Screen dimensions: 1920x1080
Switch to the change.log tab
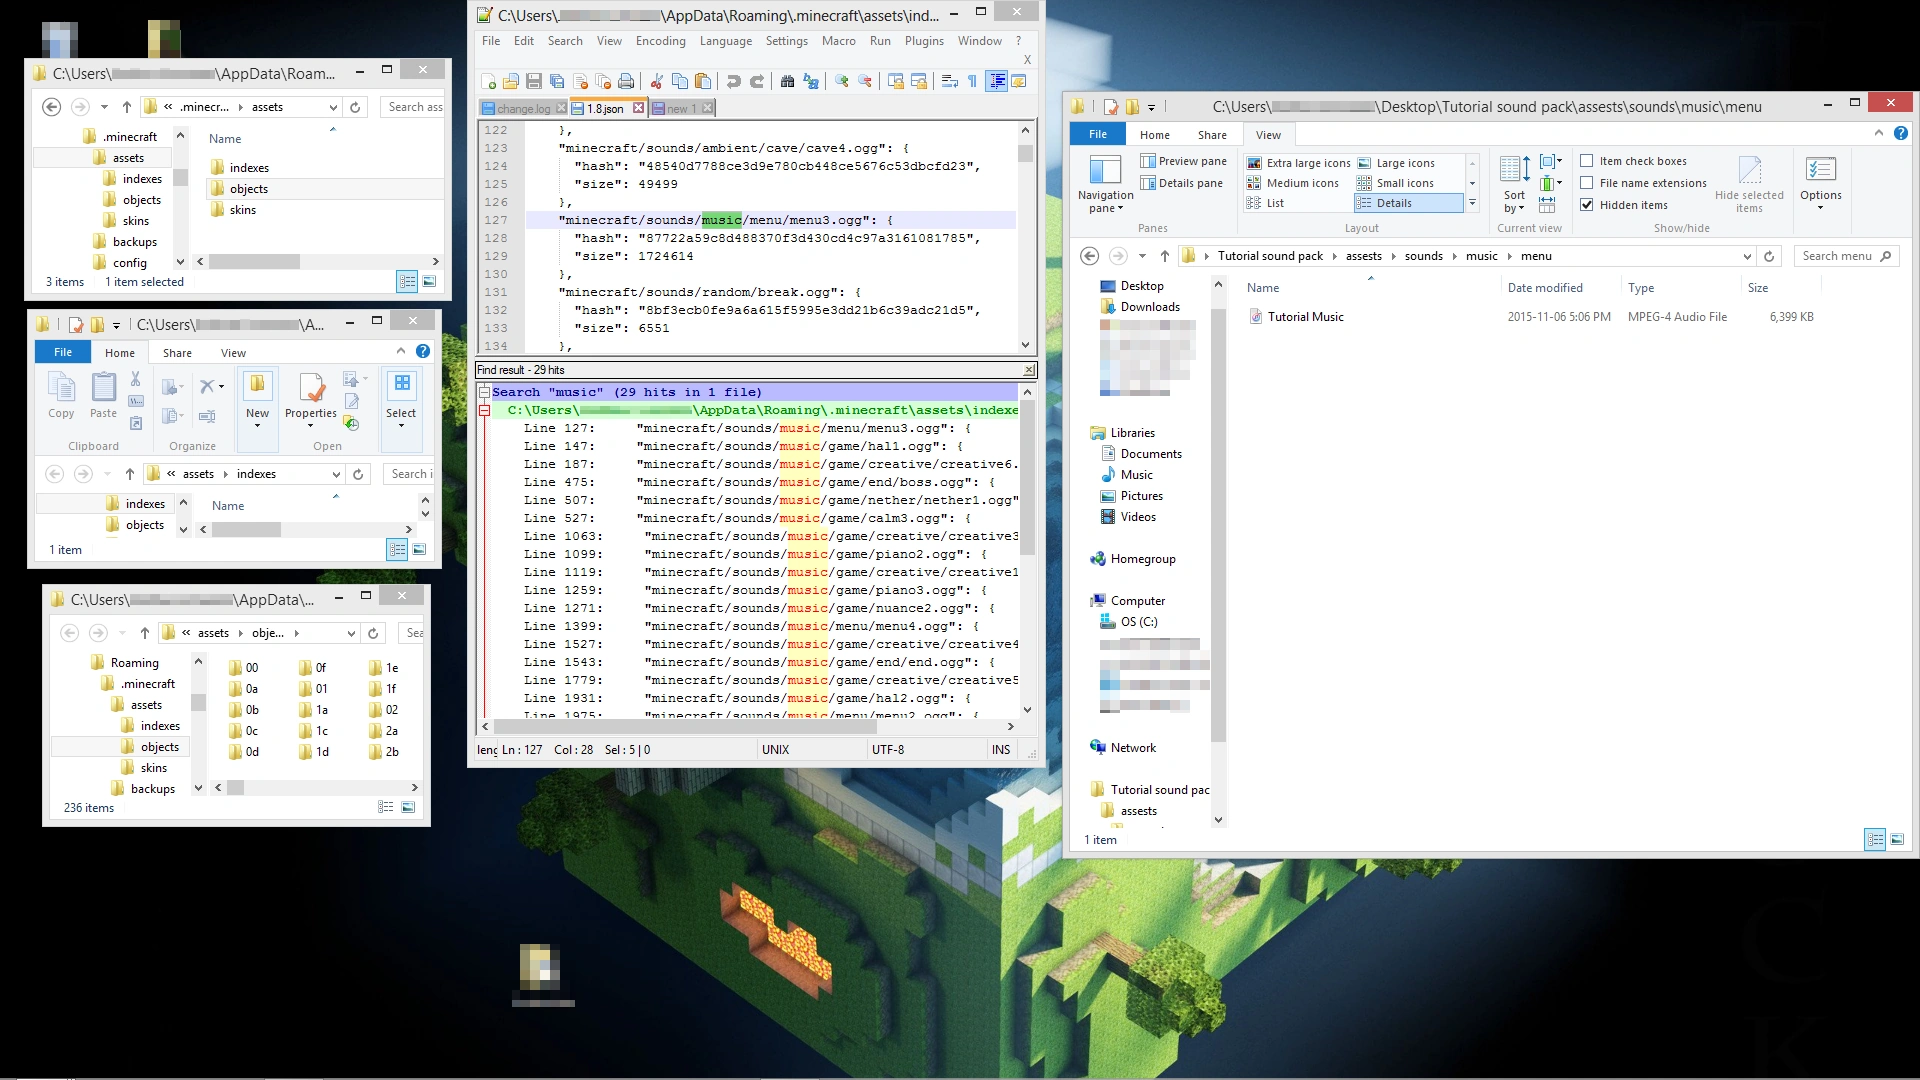coord(523,109)
